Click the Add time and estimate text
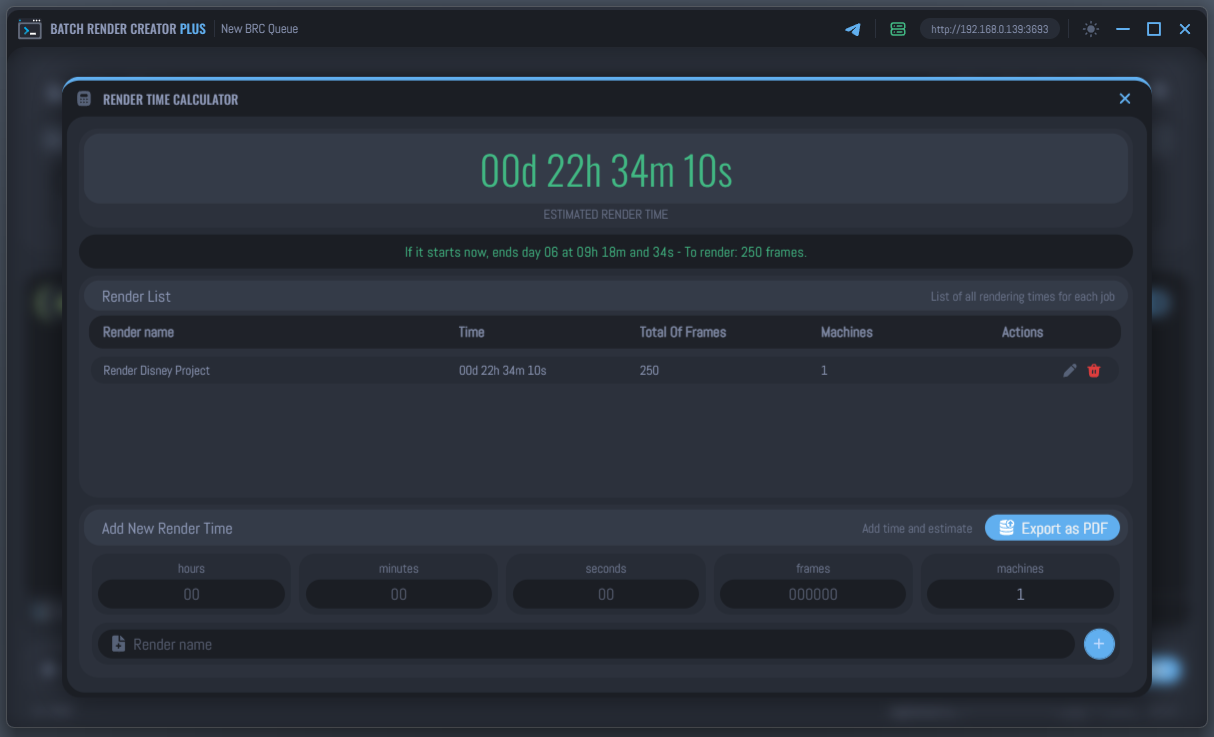The image size is (1214, 737). [917, 528]
